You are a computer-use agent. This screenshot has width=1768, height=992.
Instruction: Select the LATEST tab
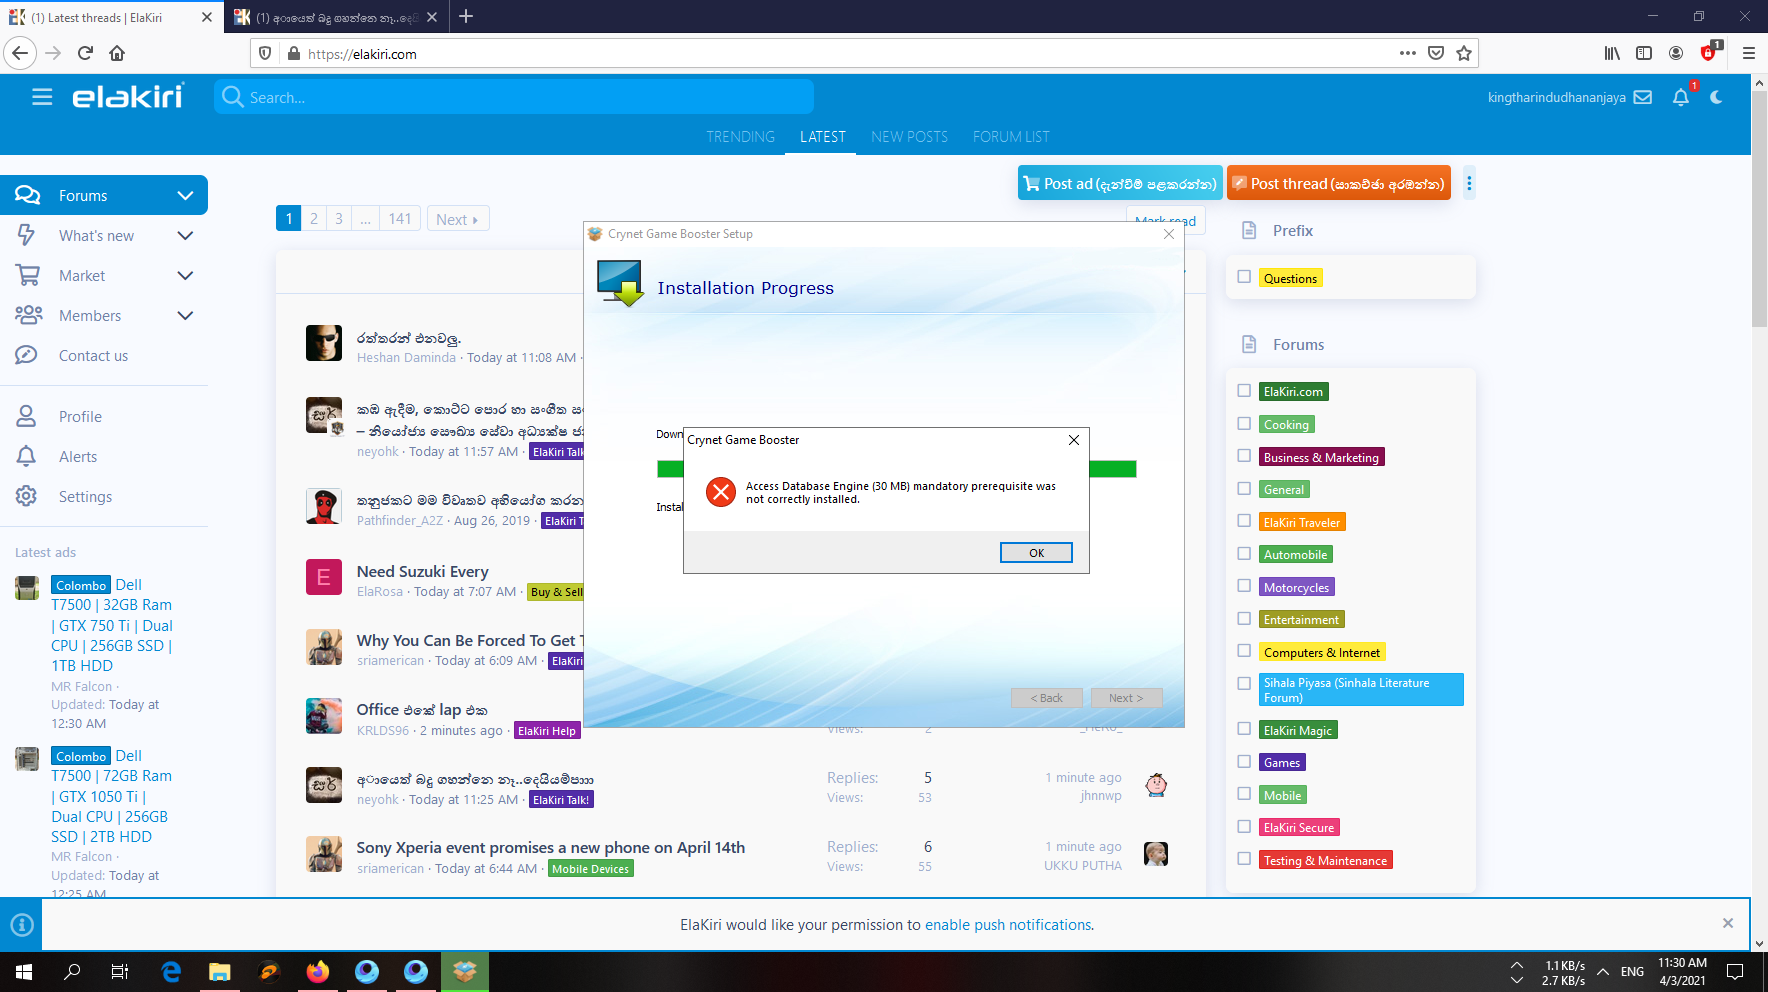click(823, 137)
